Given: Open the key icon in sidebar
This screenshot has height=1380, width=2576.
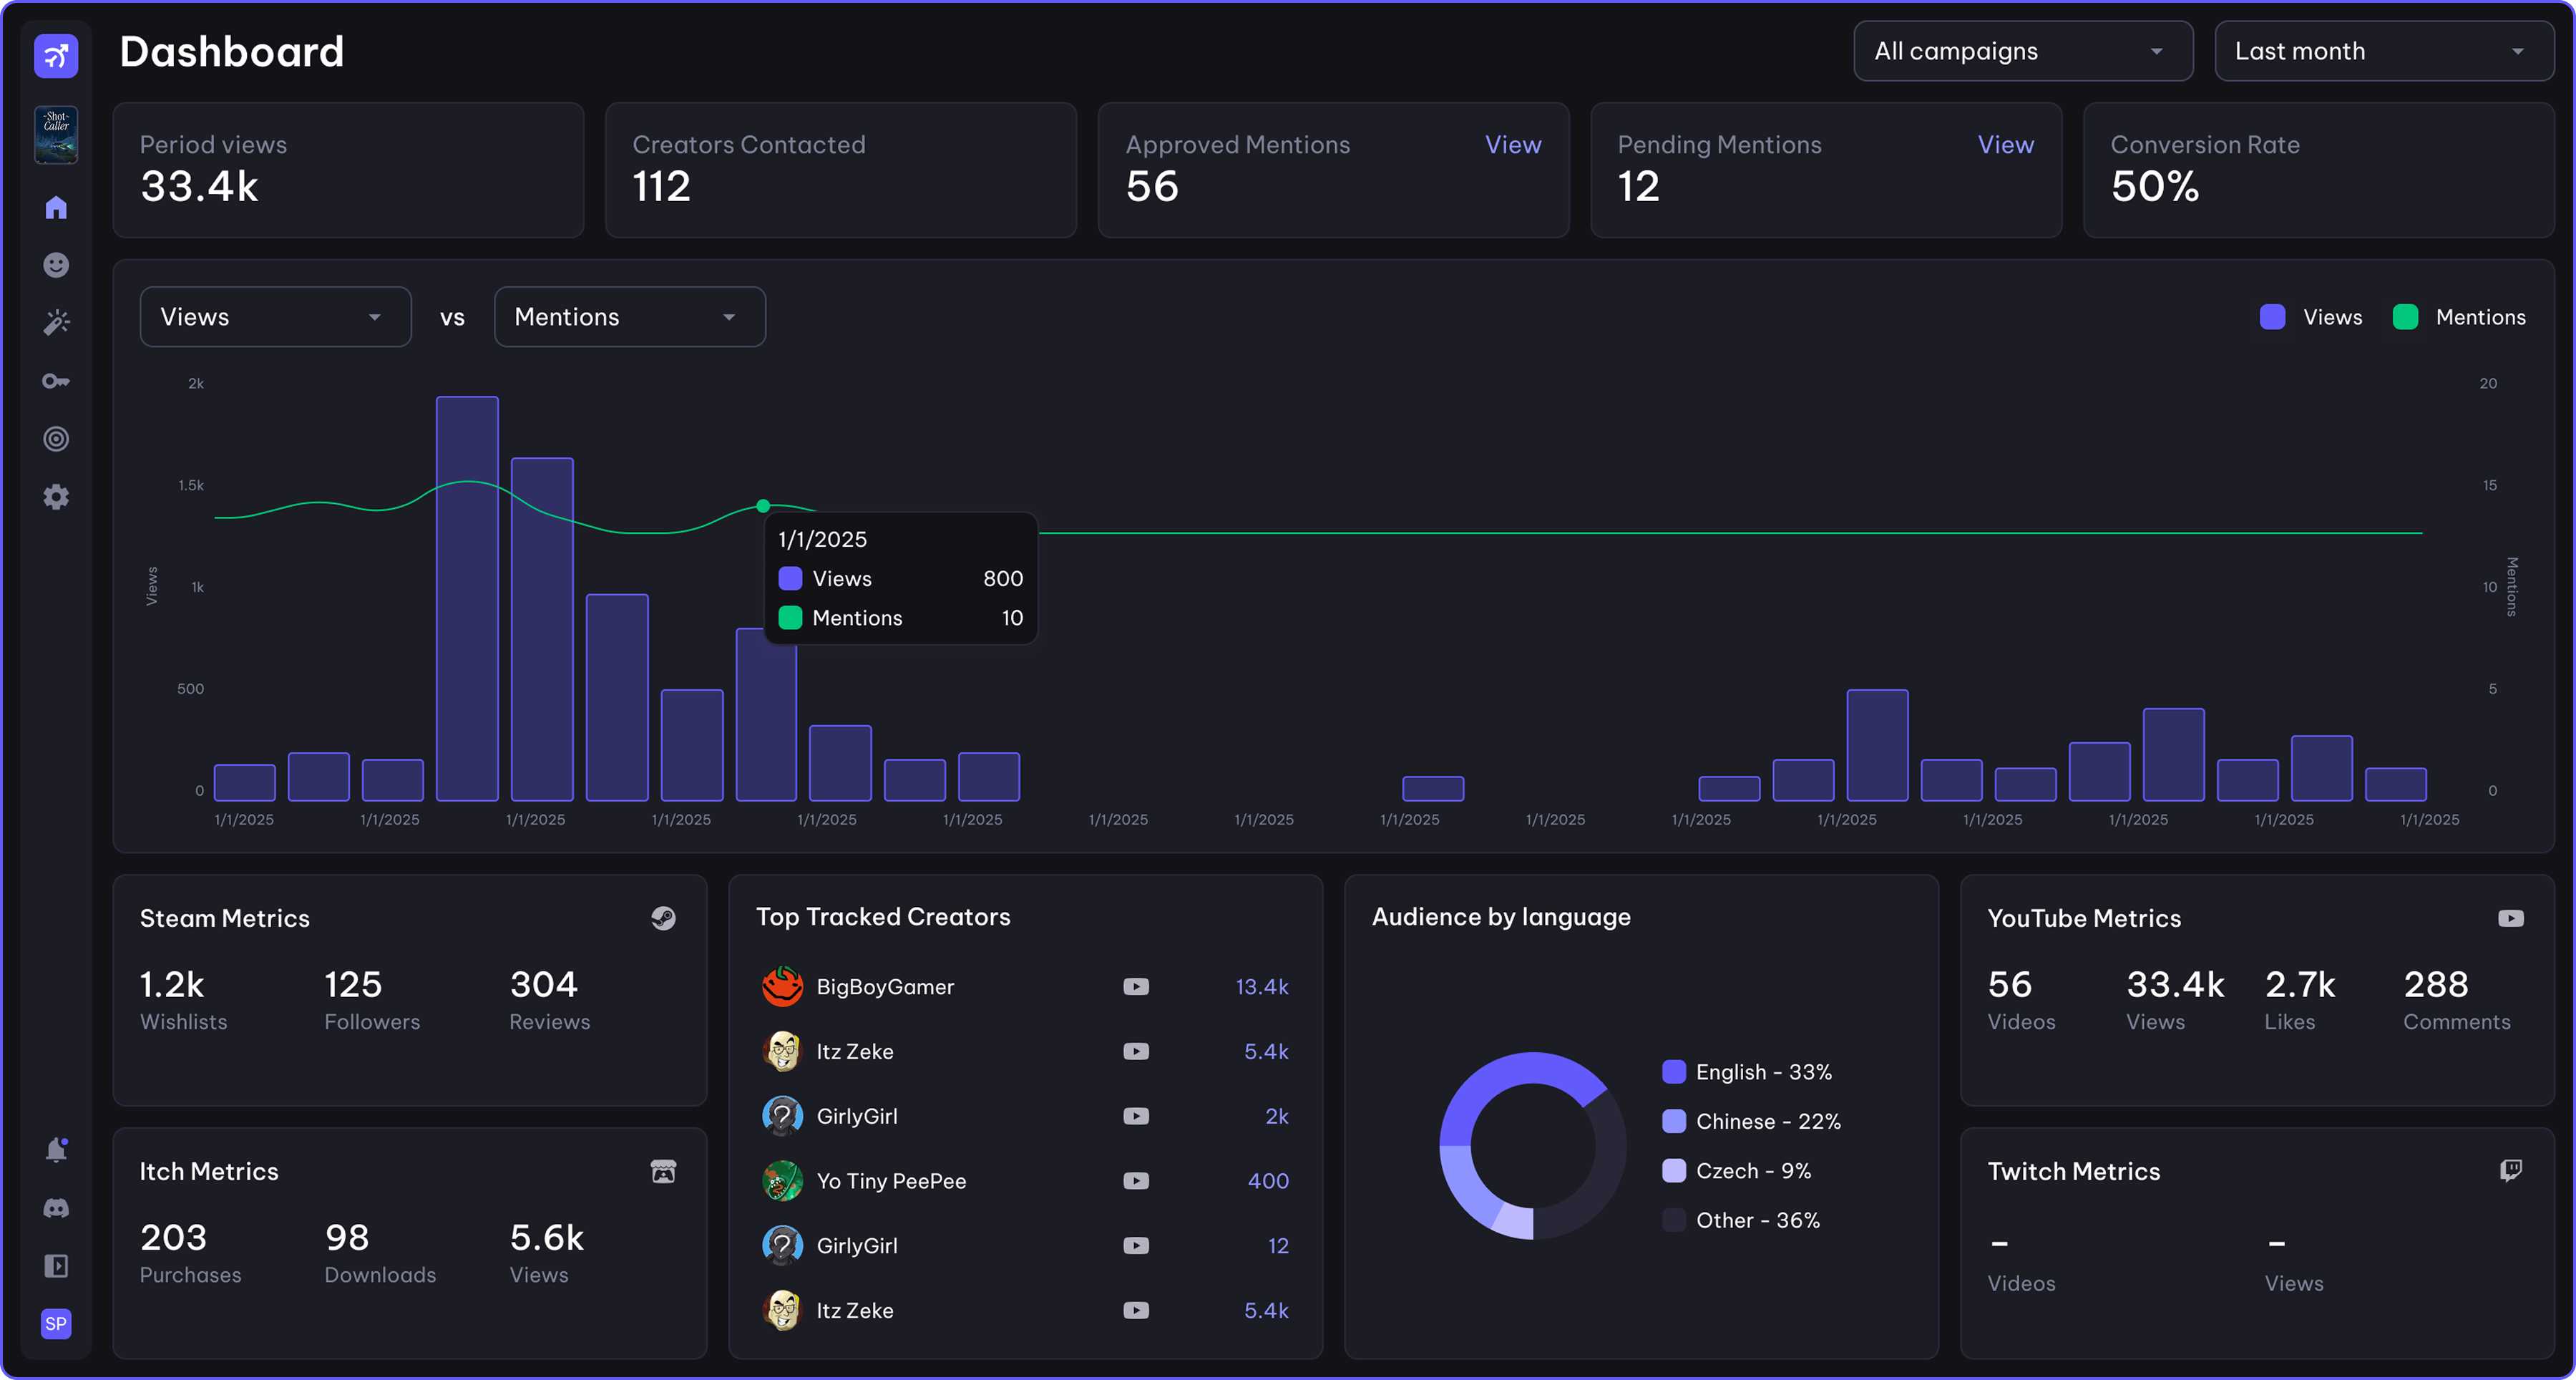Looking at the screenshot, I should point(56,381).
